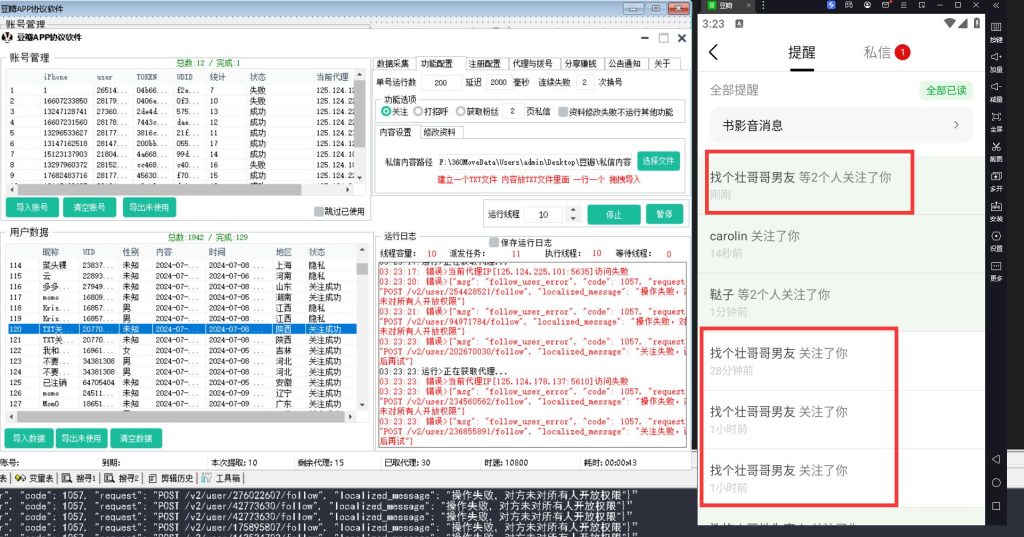This screenshot has height=537, width=1024.
Task: Tap the back arrow in the Douban app
Action: point(713,53)
